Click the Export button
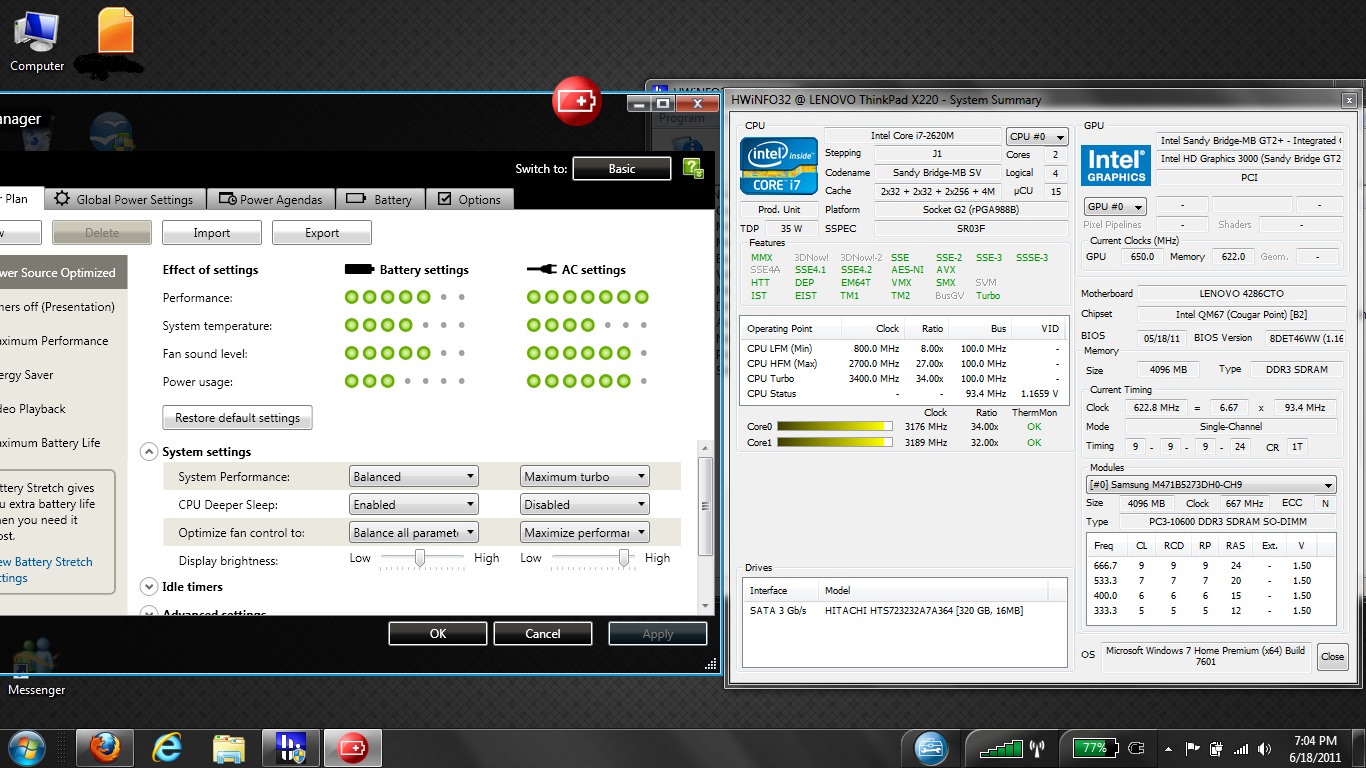The height and width of the screenshot is (768, 1366). 322,233
